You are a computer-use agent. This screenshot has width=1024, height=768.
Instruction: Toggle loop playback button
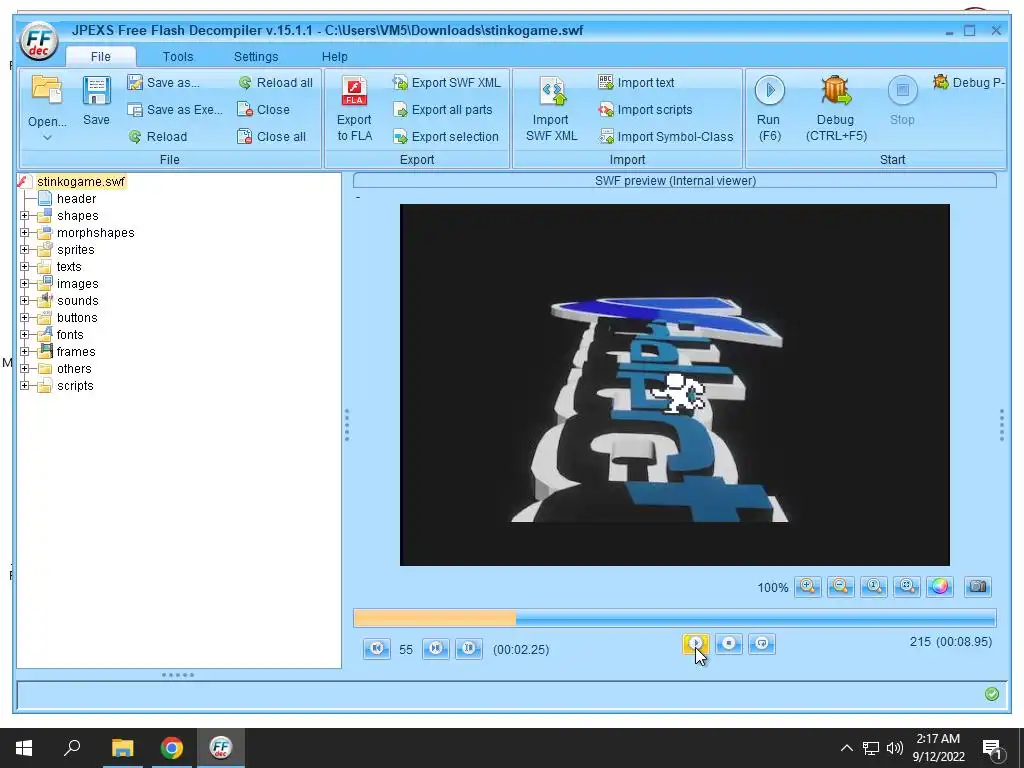tap(761, 644)
